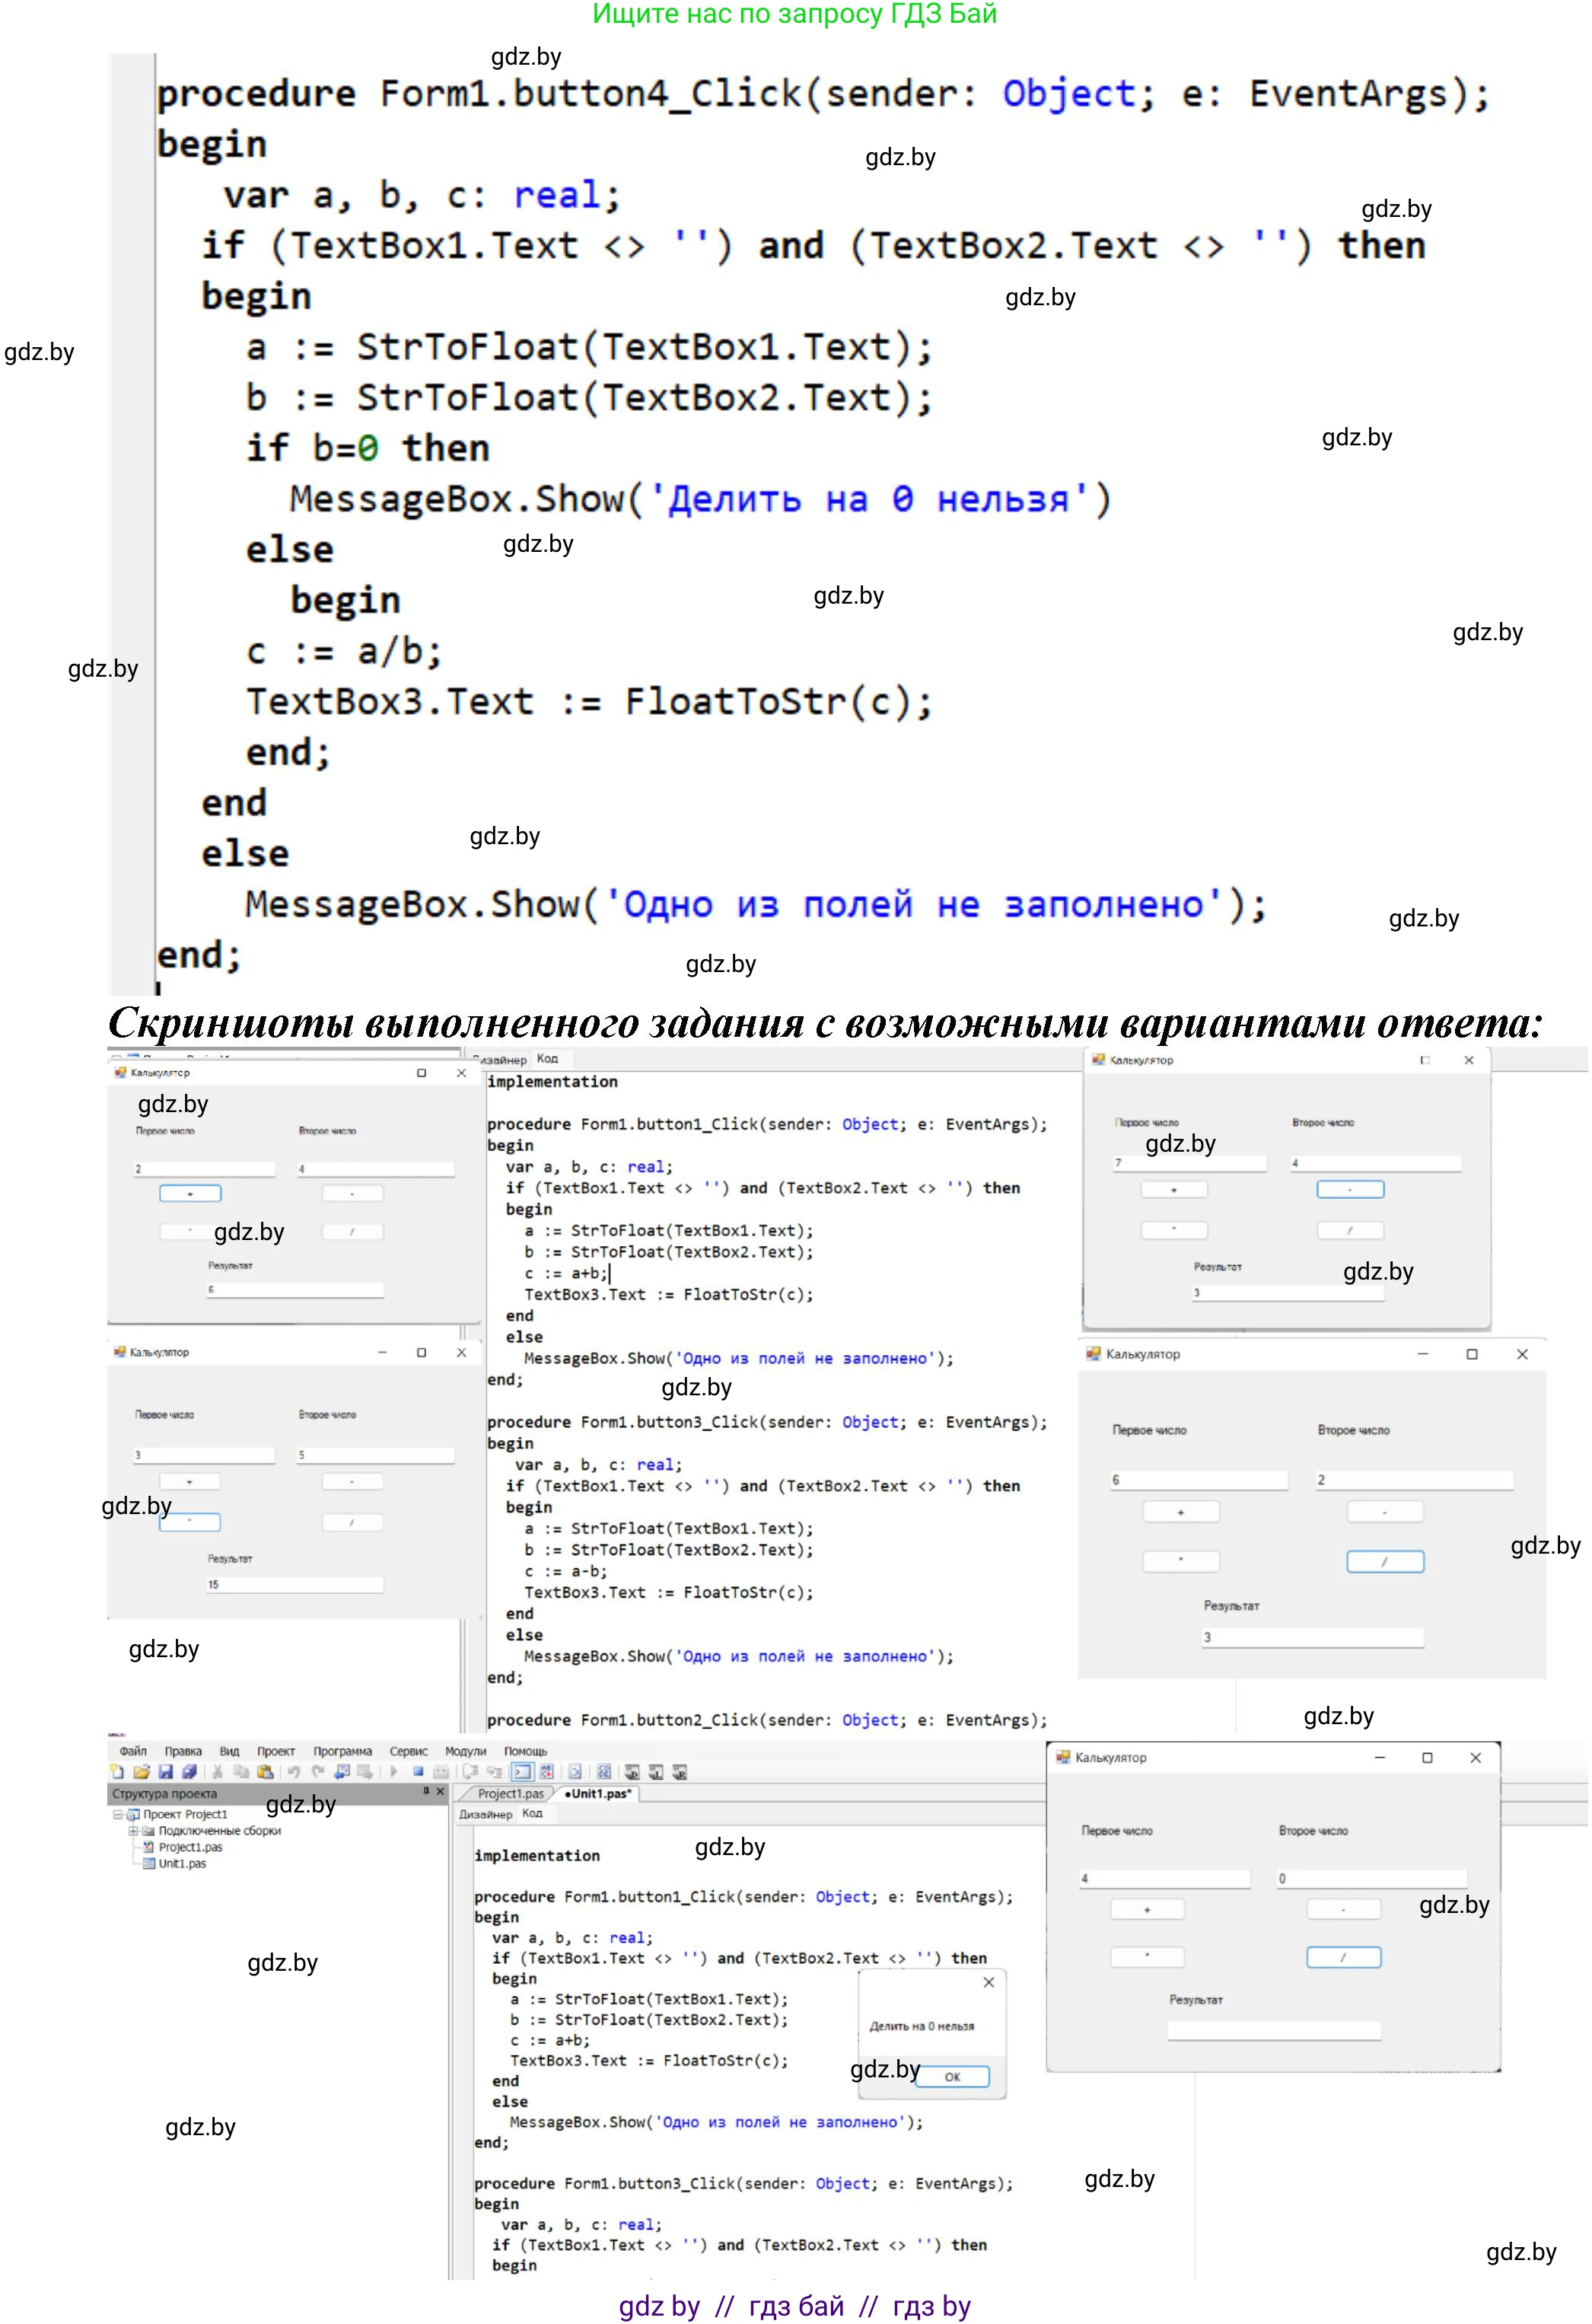1592x2324 pixels.
Task: Collapse the Проект Project1 tree node
Action: coord(117,1815)
